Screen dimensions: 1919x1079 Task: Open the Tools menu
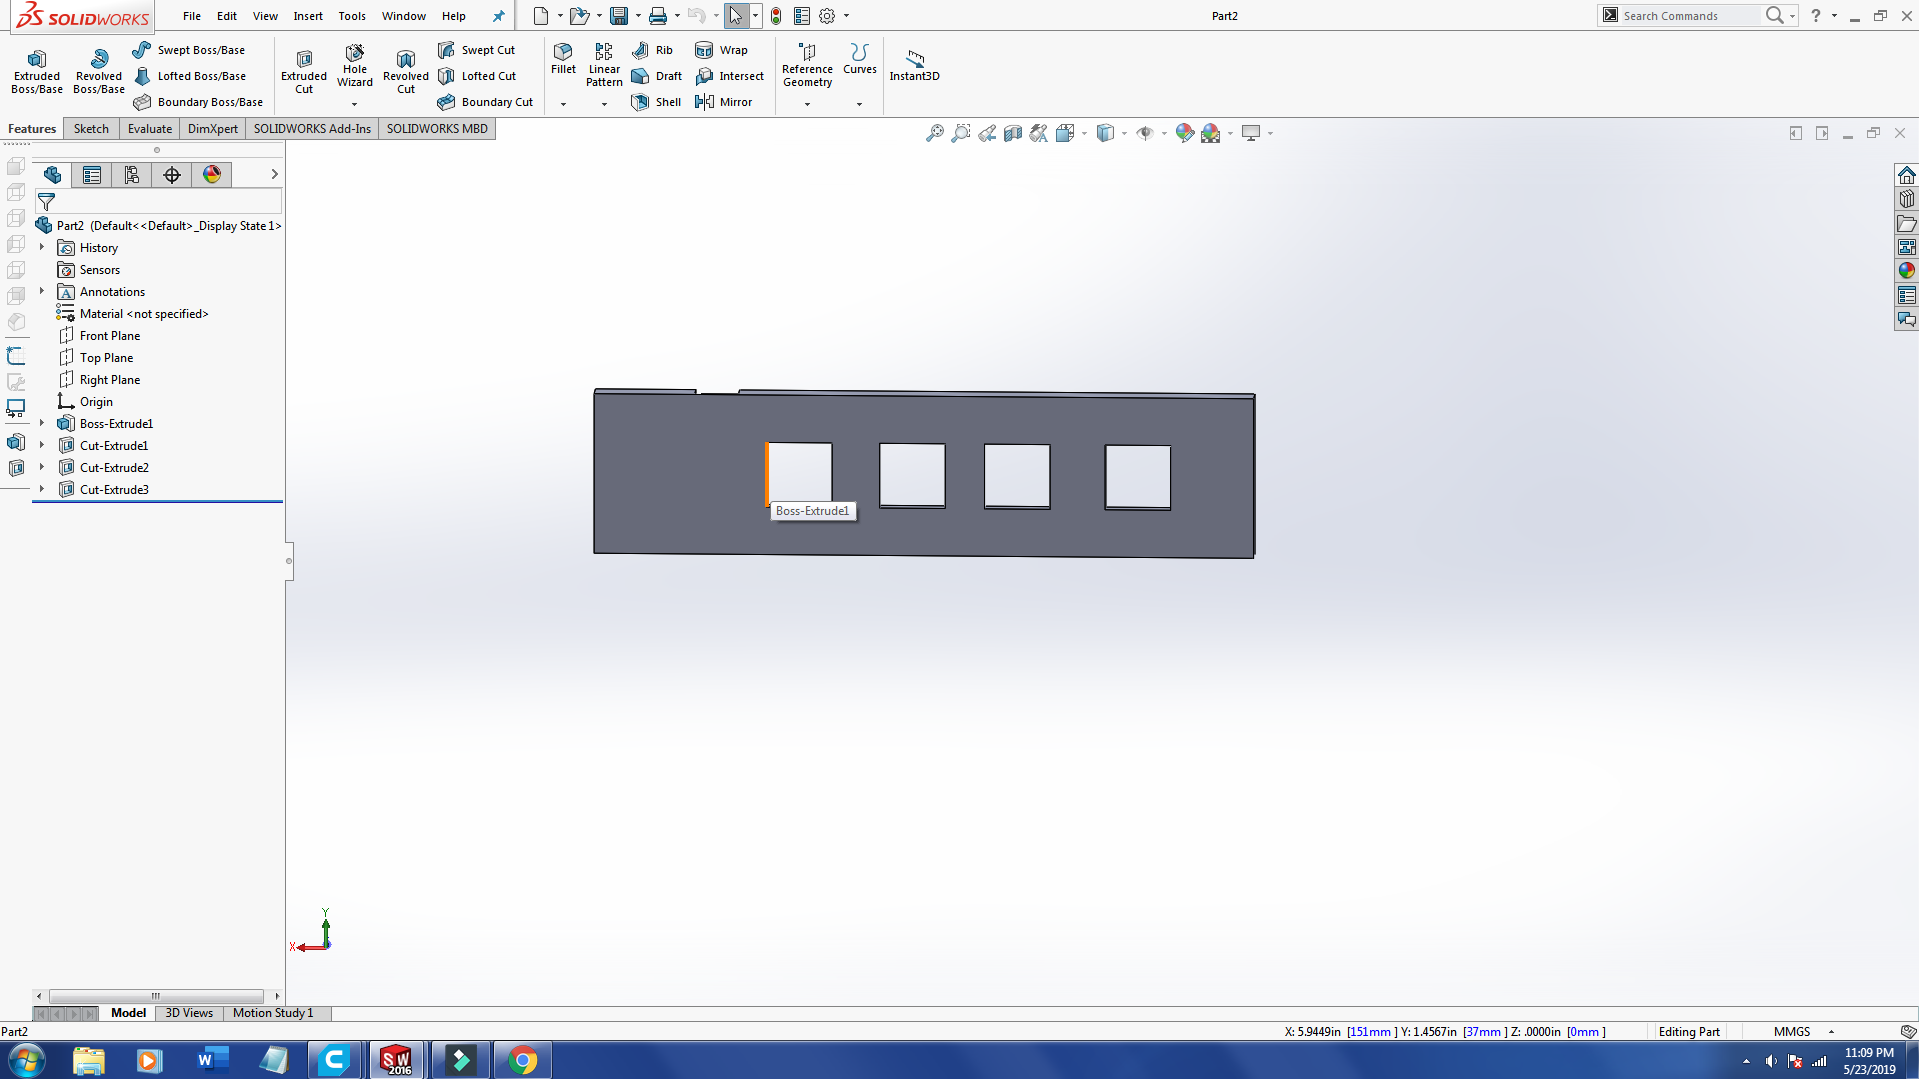point(352,16)
